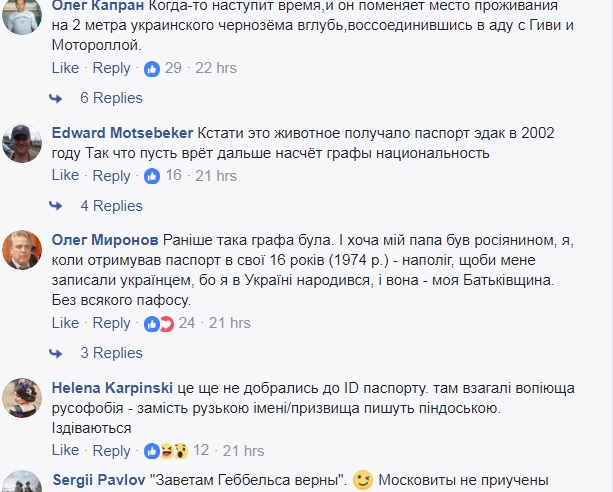Click the like reaction icon showing 29
The image size is (613, 492).
click(152, 69)
